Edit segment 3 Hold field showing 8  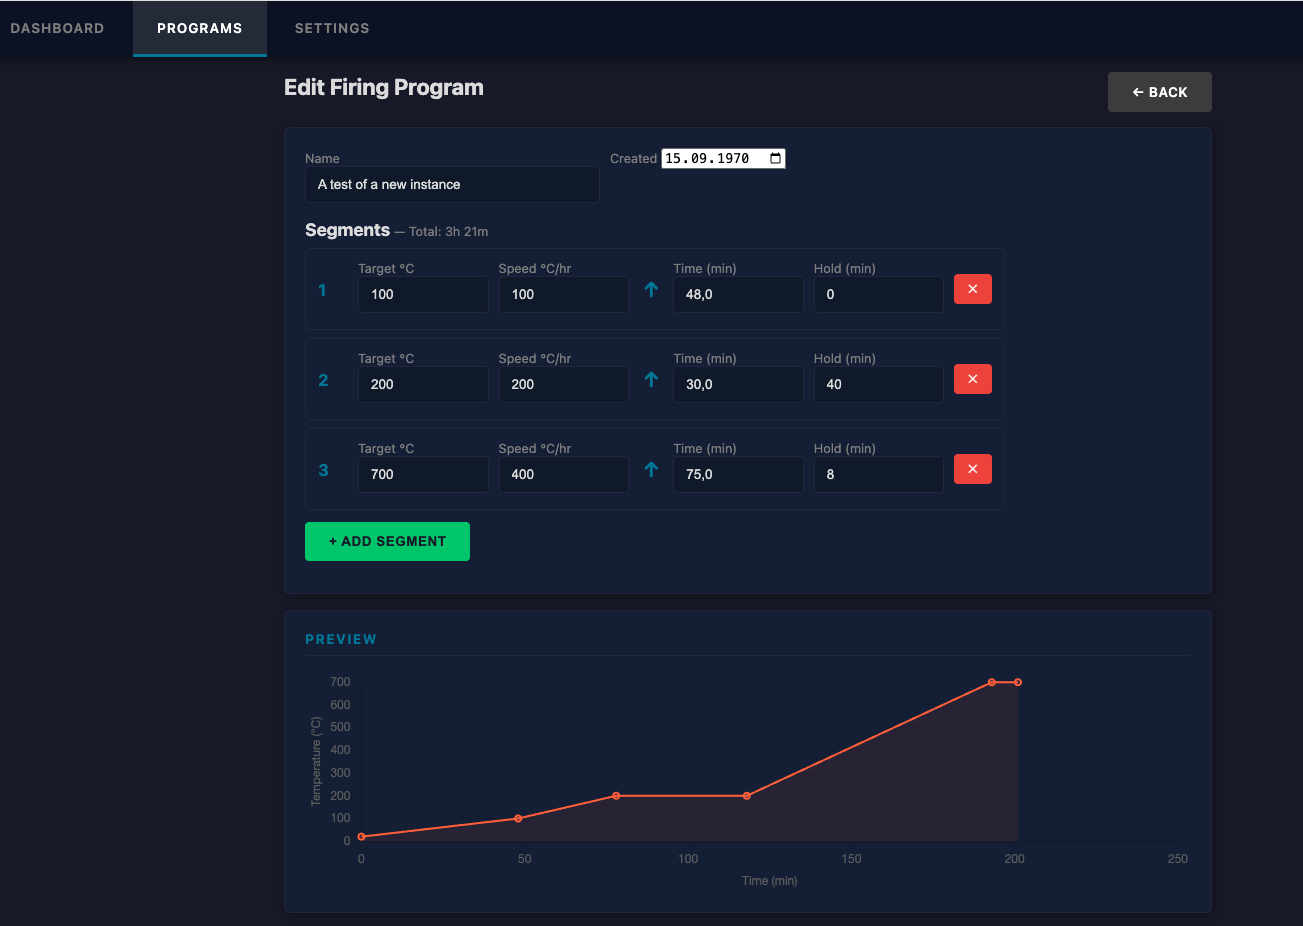[878, 474]
